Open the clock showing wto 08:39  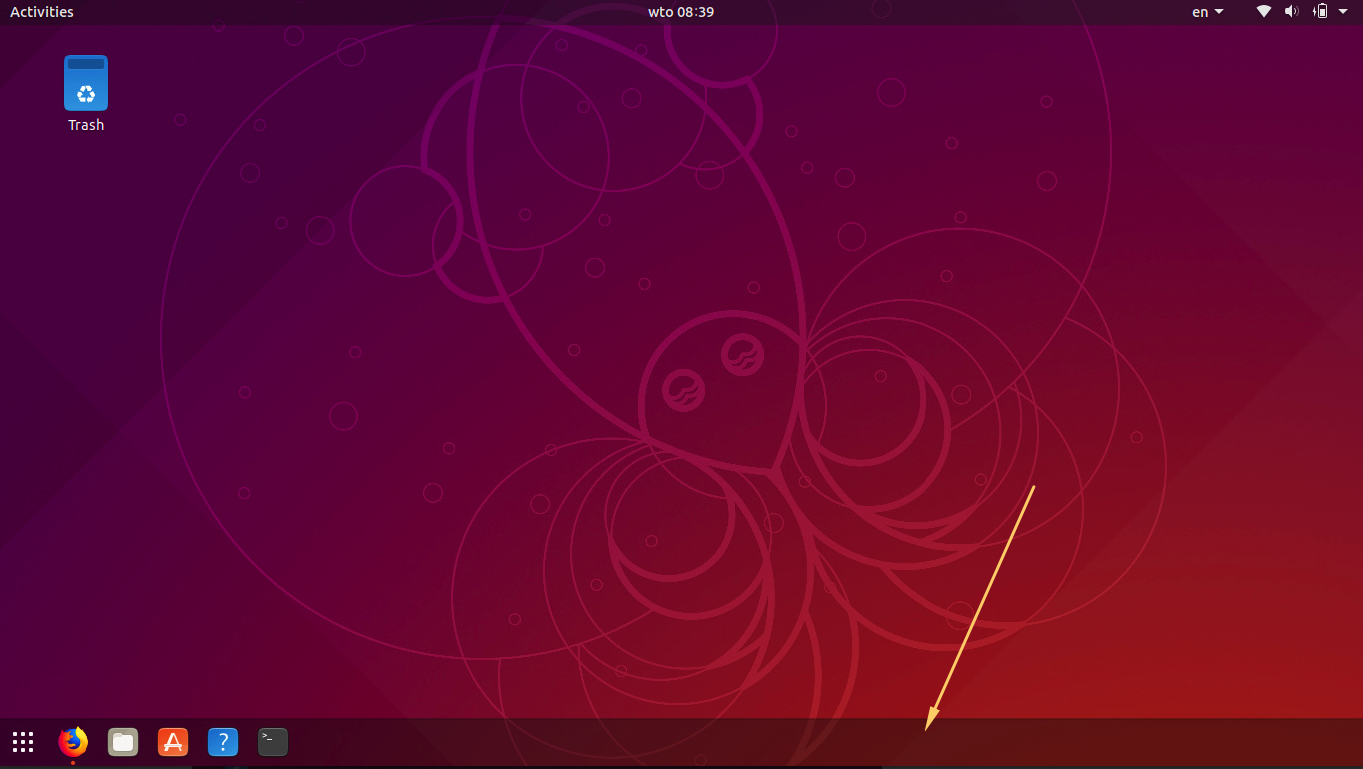681,12
